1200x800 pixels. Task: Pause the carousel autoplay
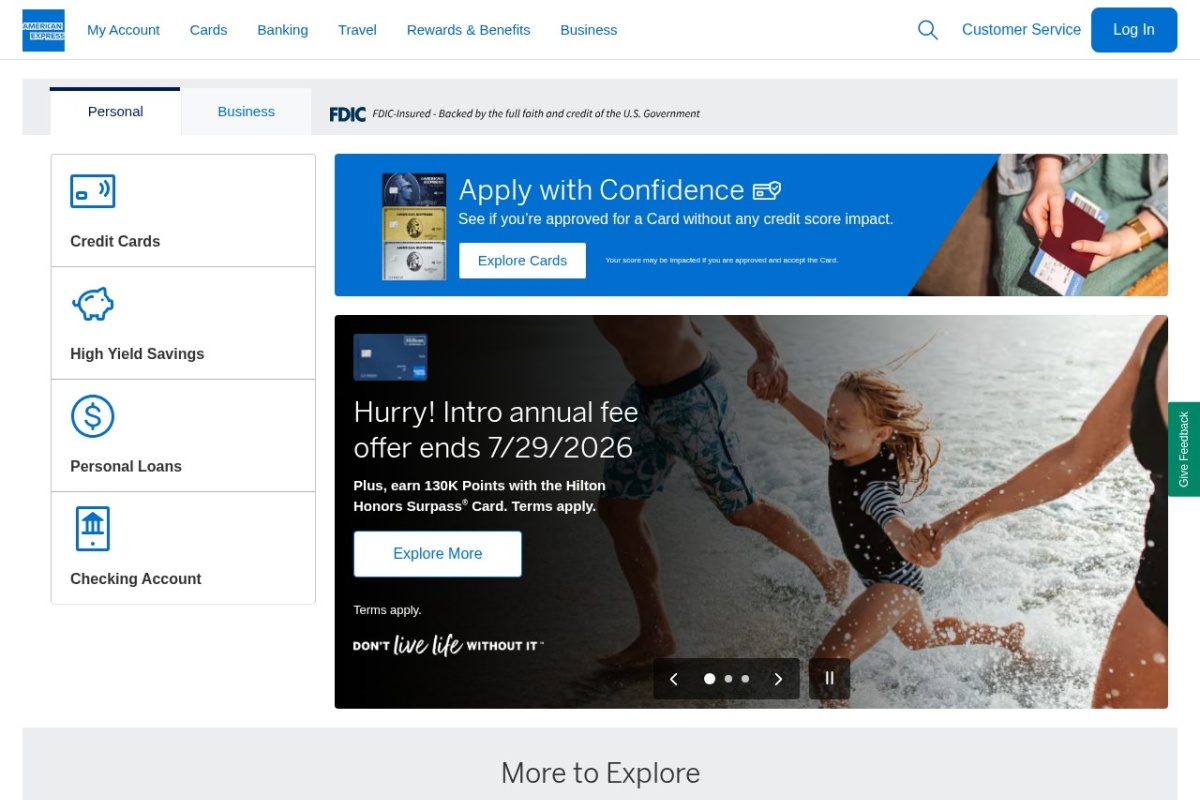[x=829, y=678]
